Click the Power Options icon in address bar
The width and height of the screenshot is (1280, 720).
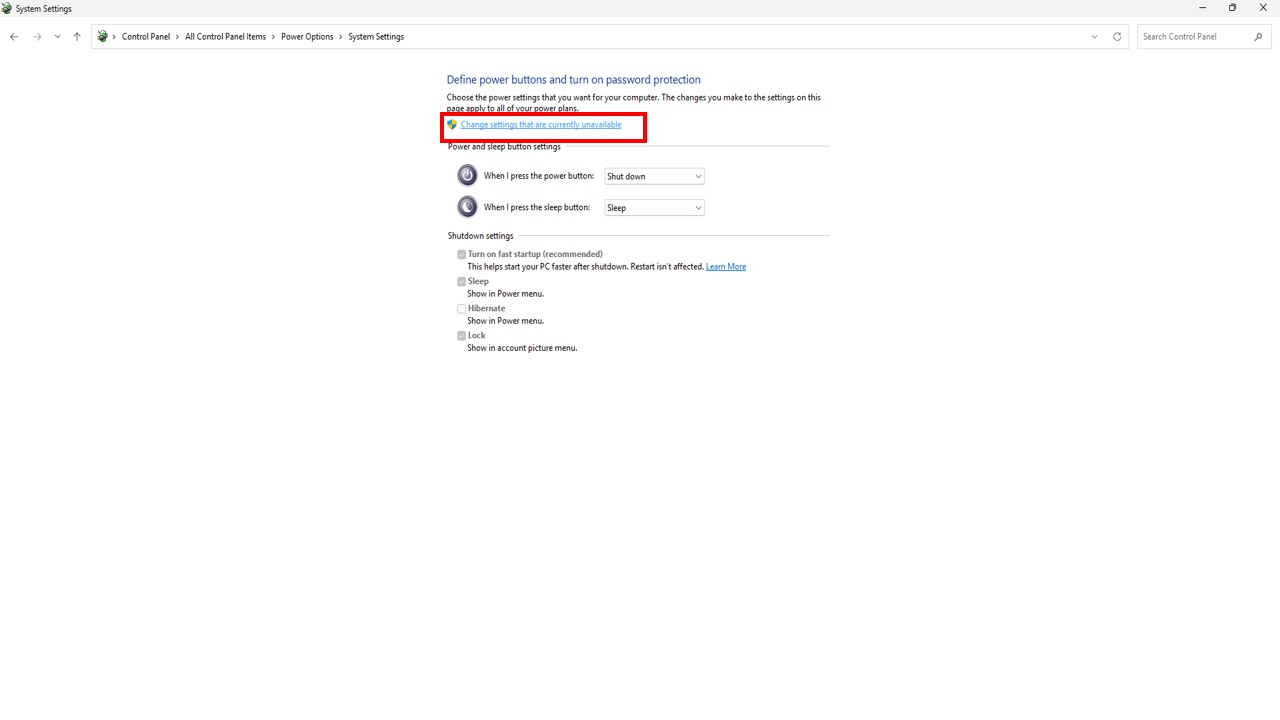[x=102, y=37]
